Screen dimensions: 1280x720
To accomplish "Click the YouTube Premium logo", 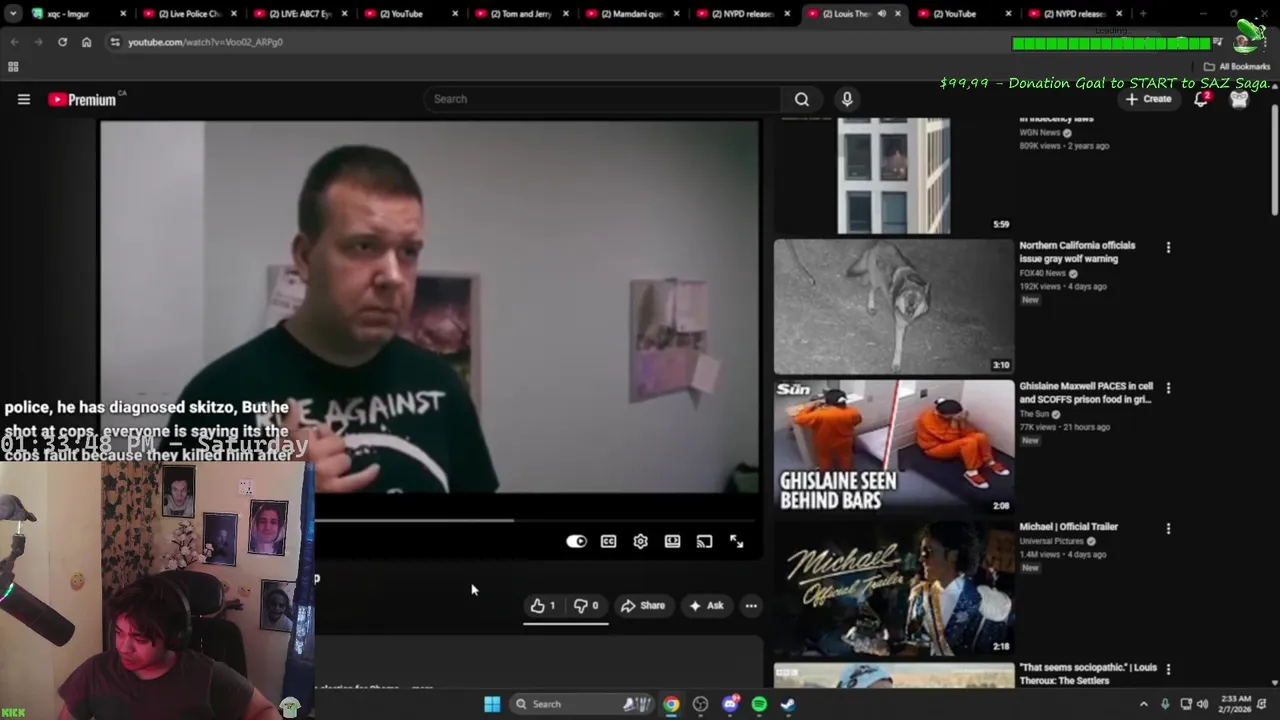I will tap(84, 99).
